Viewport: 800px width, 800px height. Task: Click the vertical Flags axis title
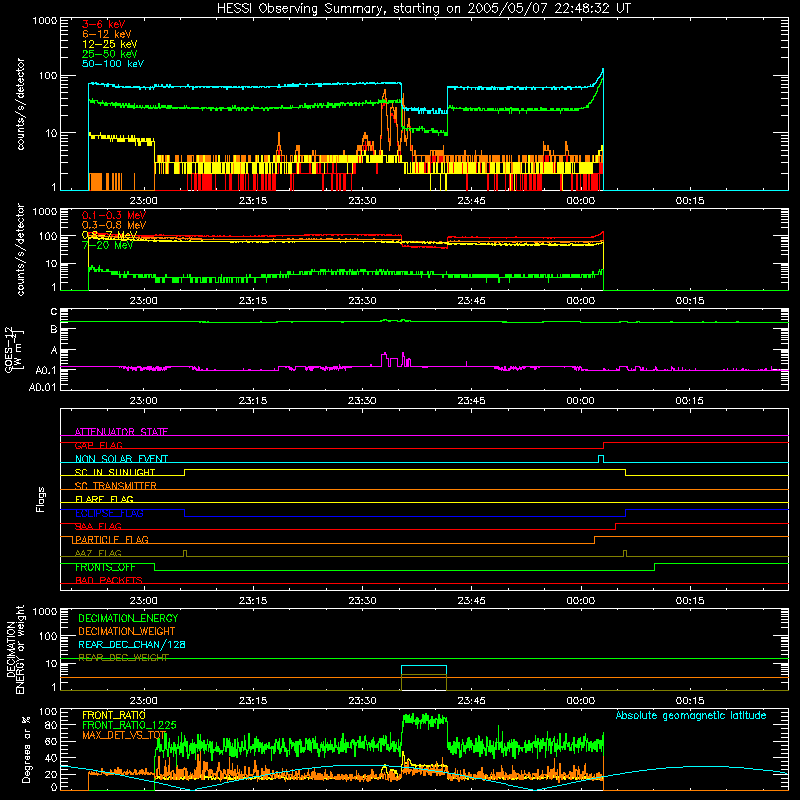[41, 499]
